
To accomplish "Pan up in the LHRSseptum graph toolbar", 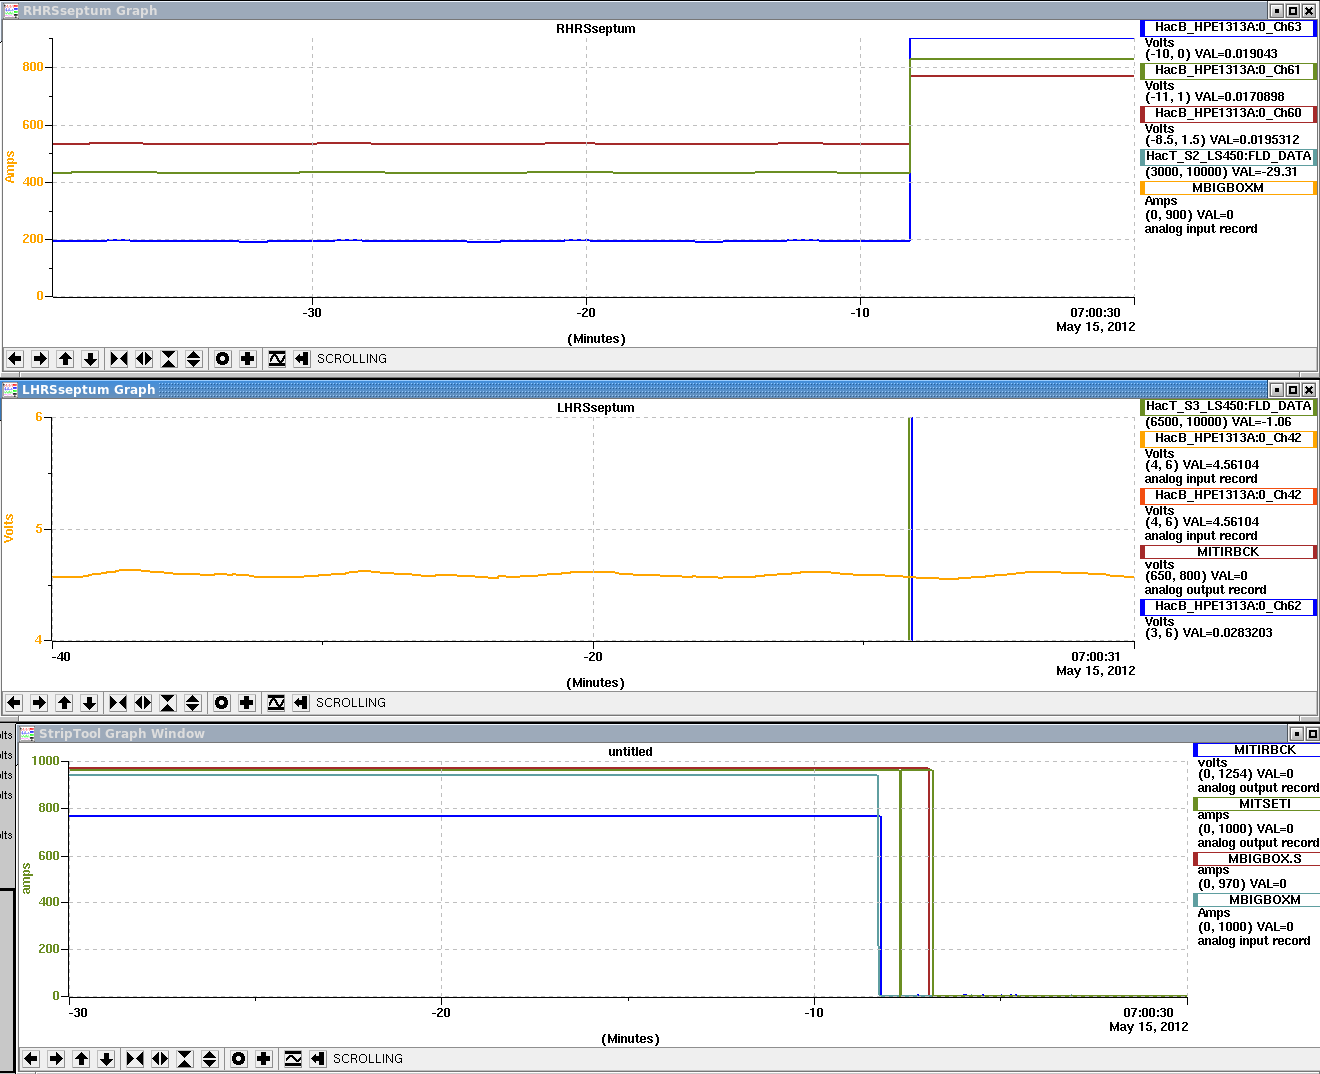I will [x=64, y=702].
